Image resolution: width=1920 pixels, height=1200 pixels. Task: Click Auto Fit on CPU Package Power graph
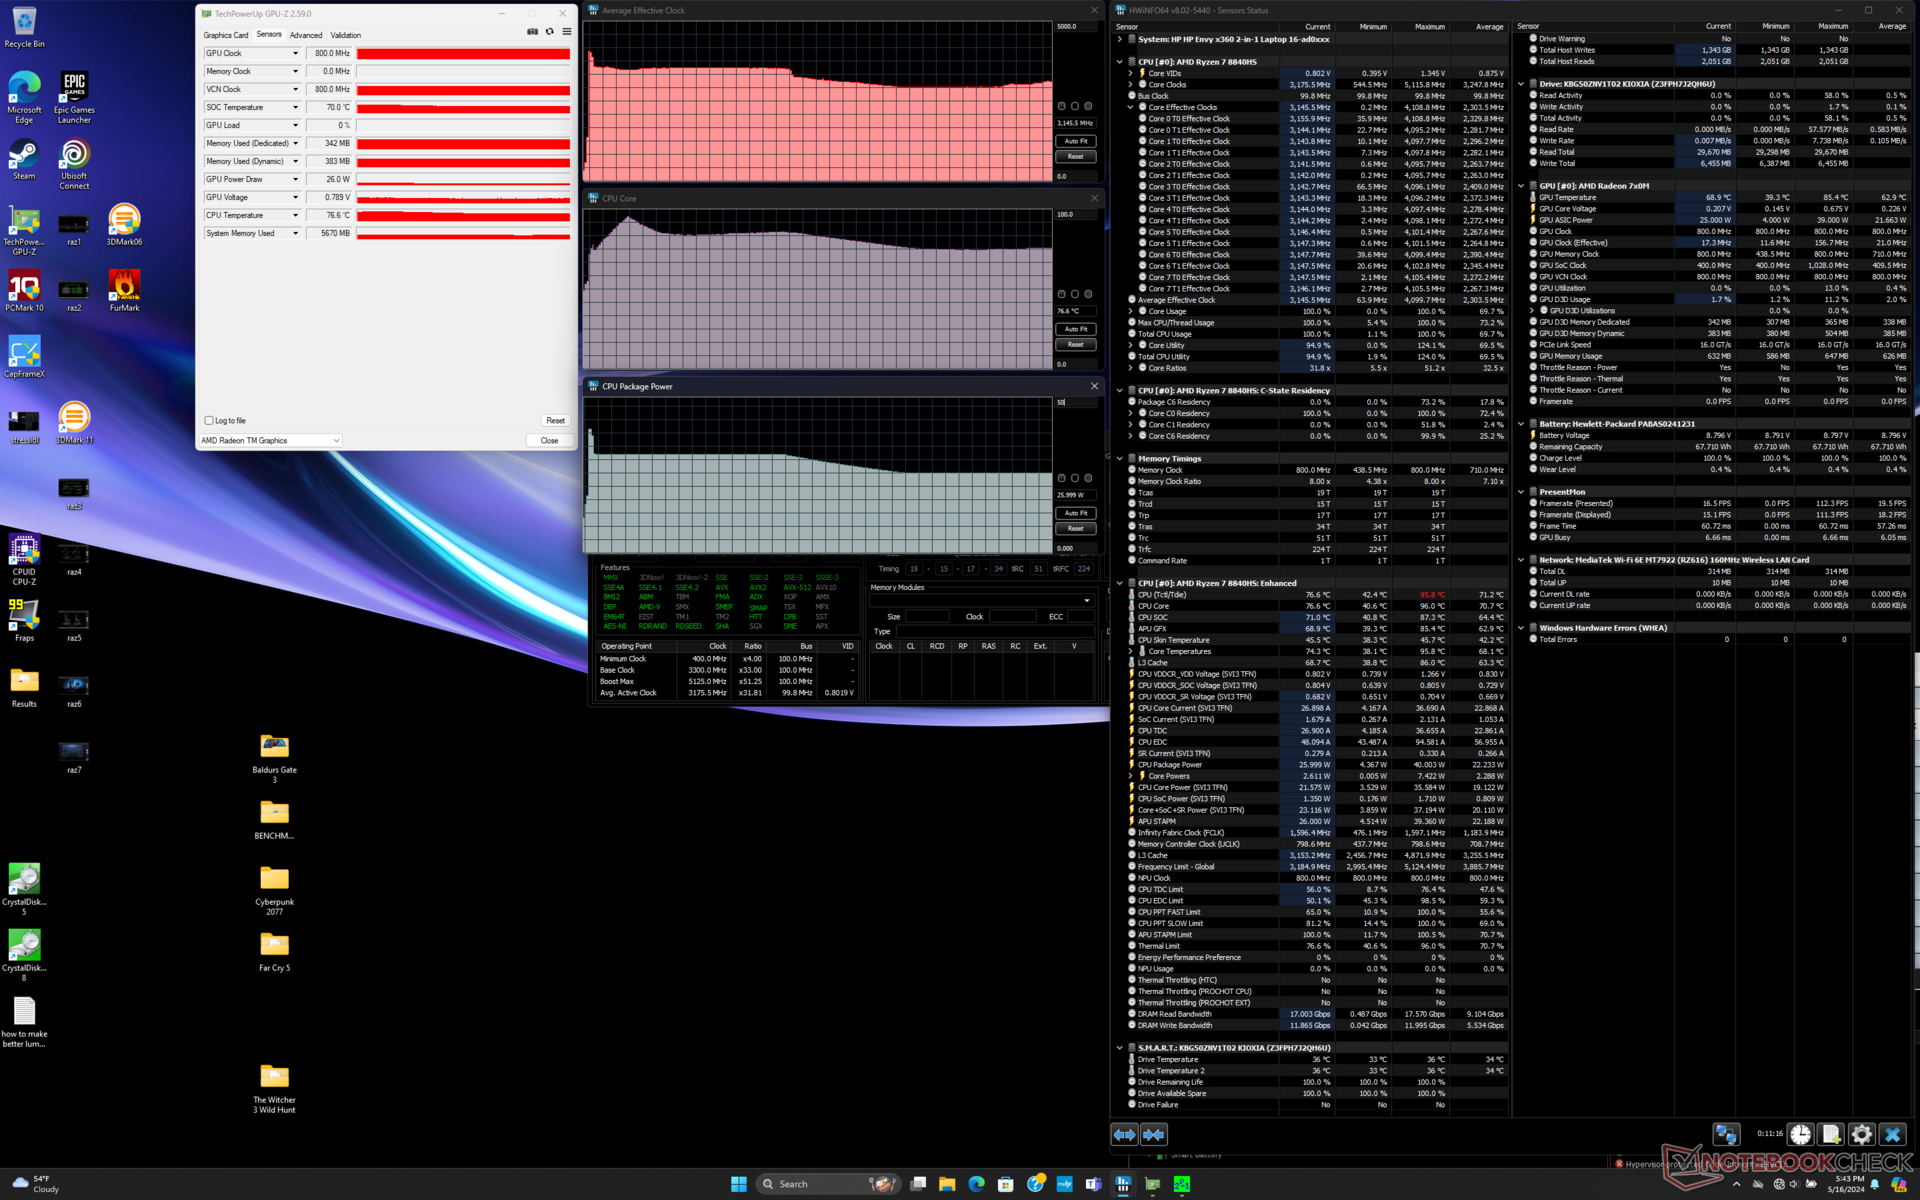(x=1075, y=513)
